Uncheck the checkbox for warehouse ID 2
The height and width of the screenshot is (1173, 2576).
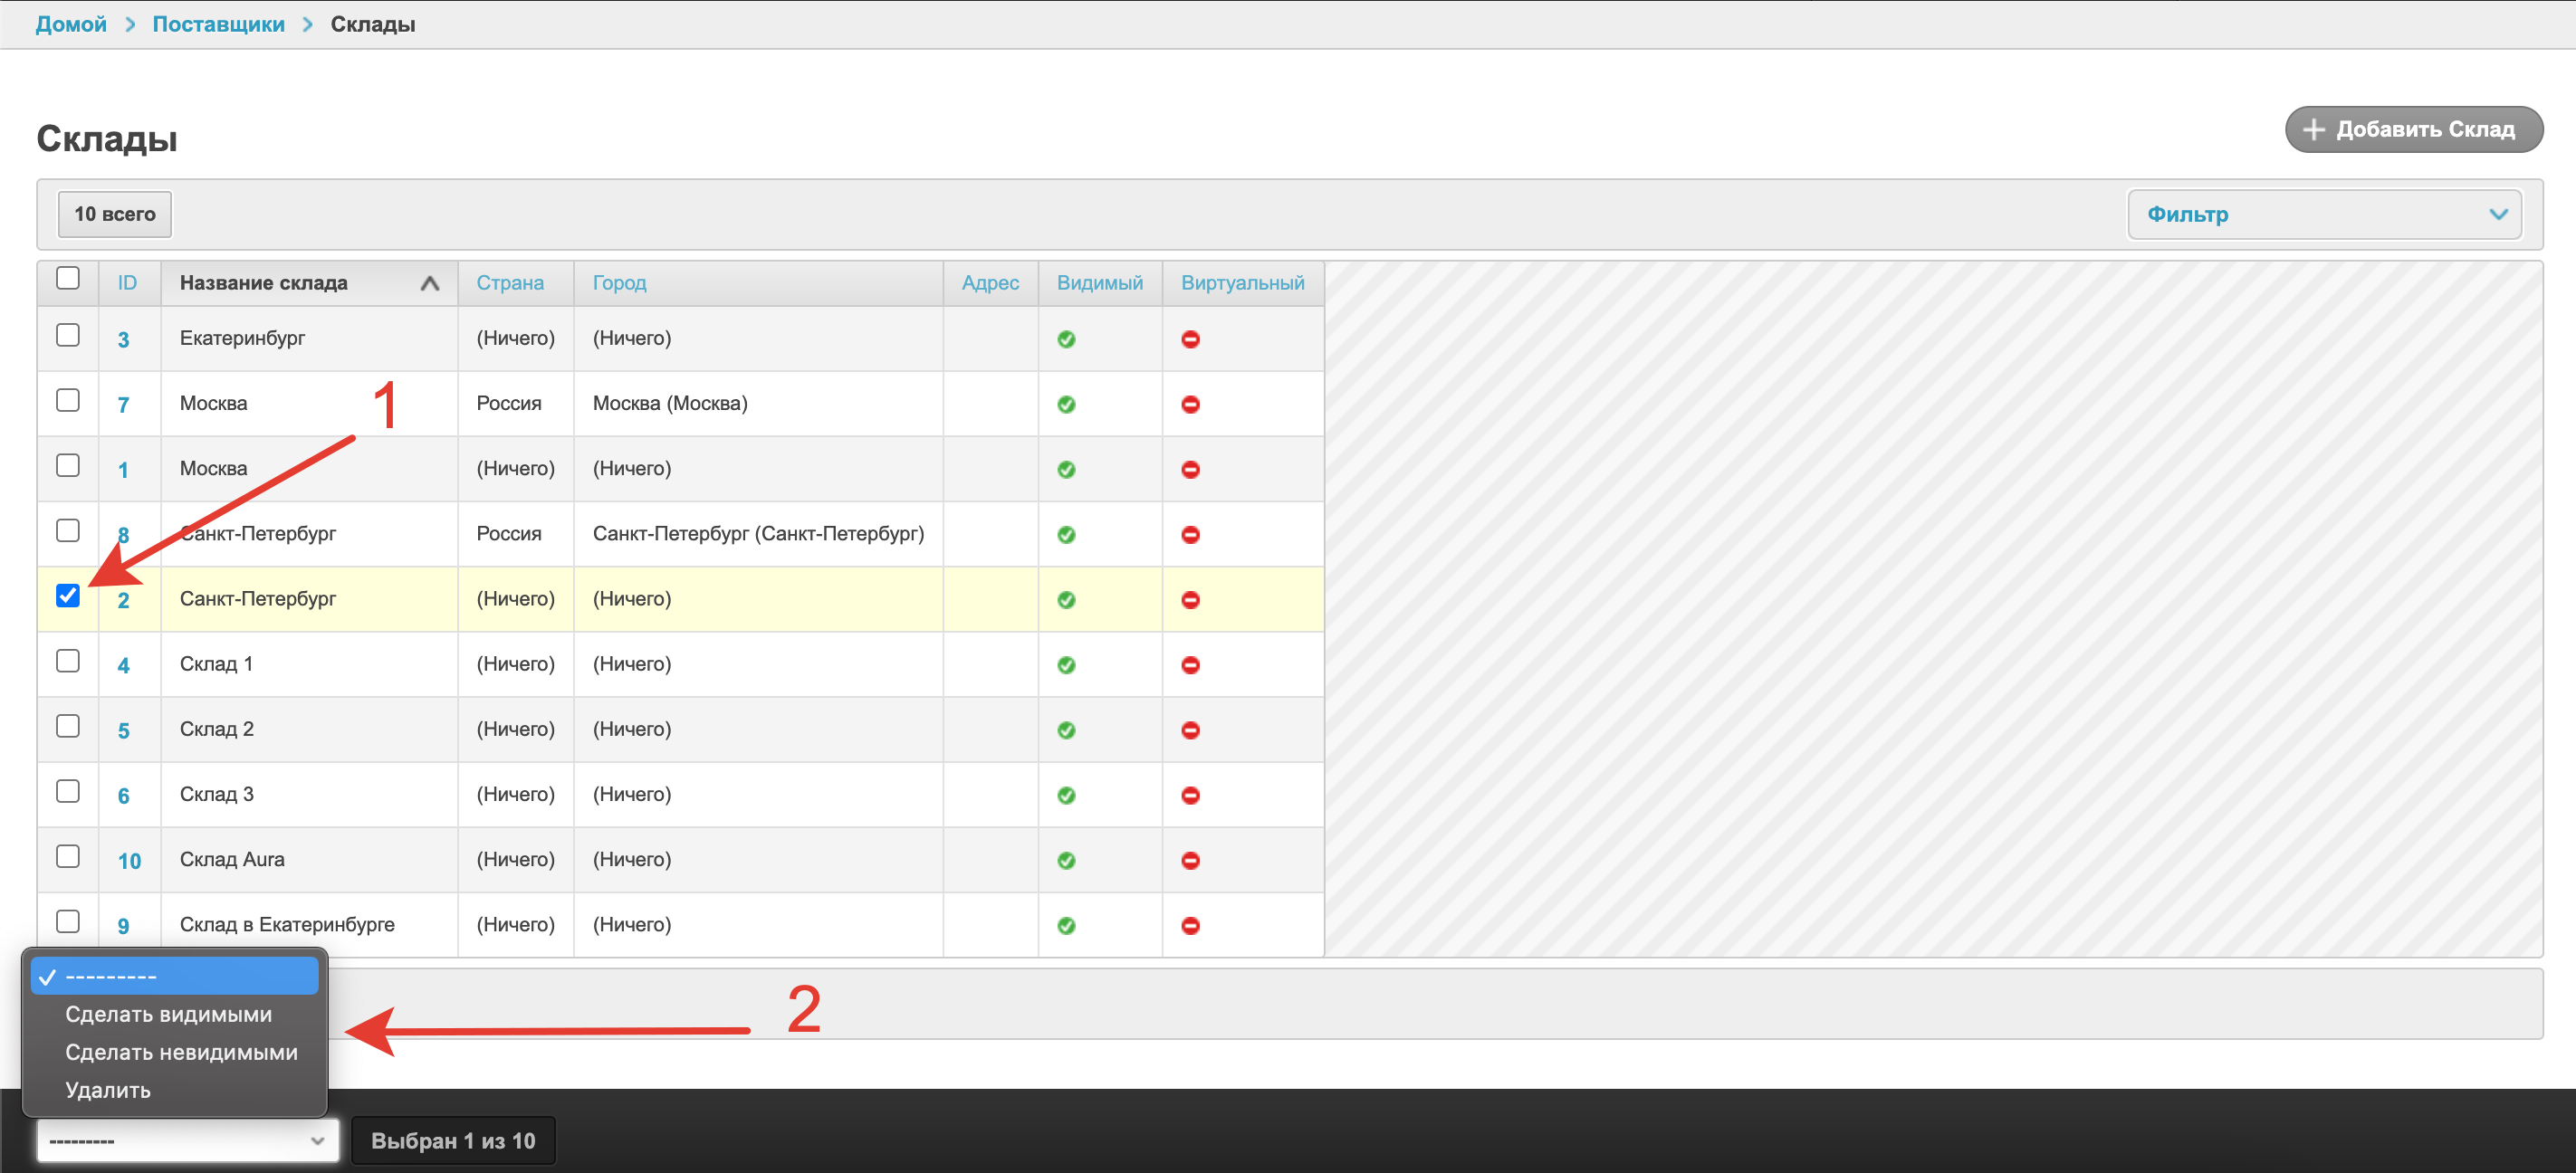[x=68, y=596]
